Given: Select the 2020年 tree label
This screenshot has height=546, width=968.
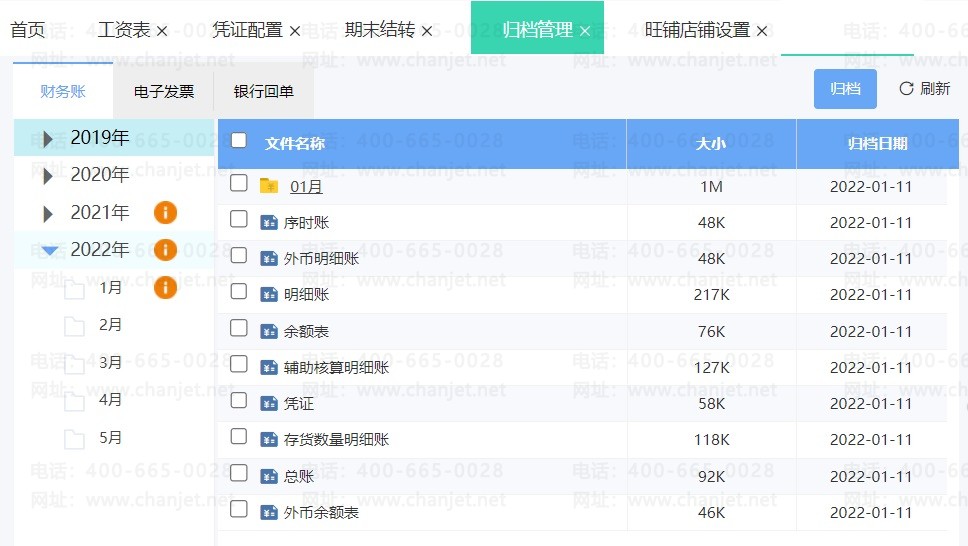Looking at the screenshot, I should [x=99, y=175].
